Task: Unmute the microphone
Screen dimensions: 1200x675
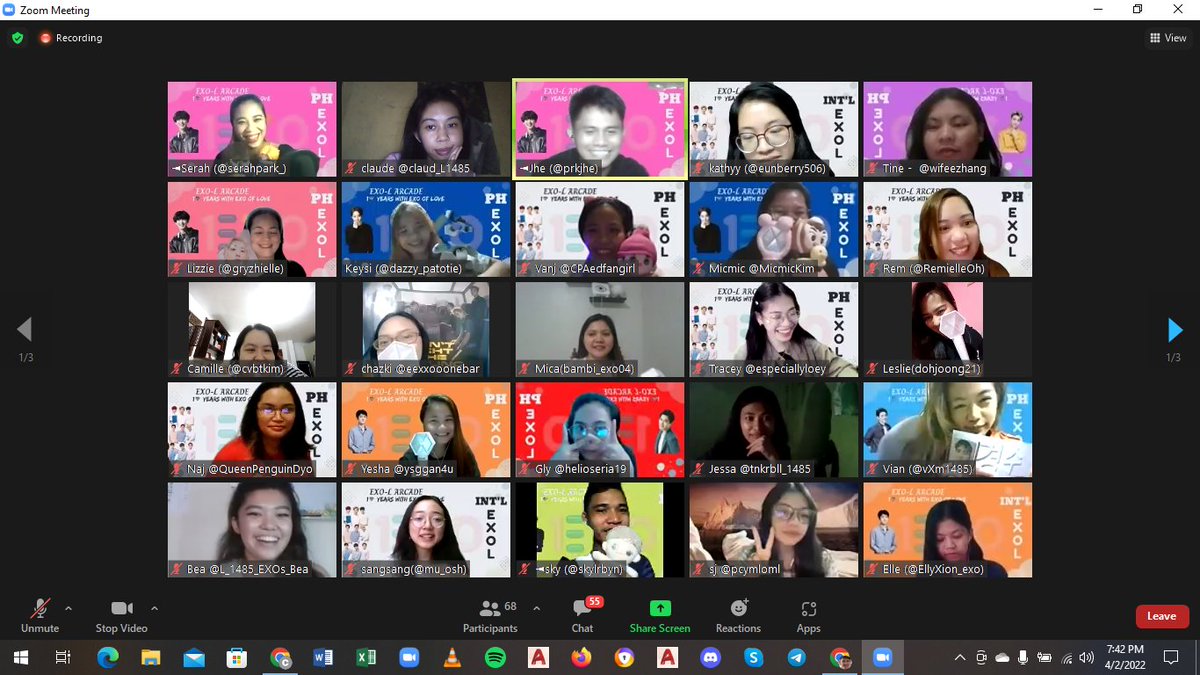Action: (x=40, y=616)
